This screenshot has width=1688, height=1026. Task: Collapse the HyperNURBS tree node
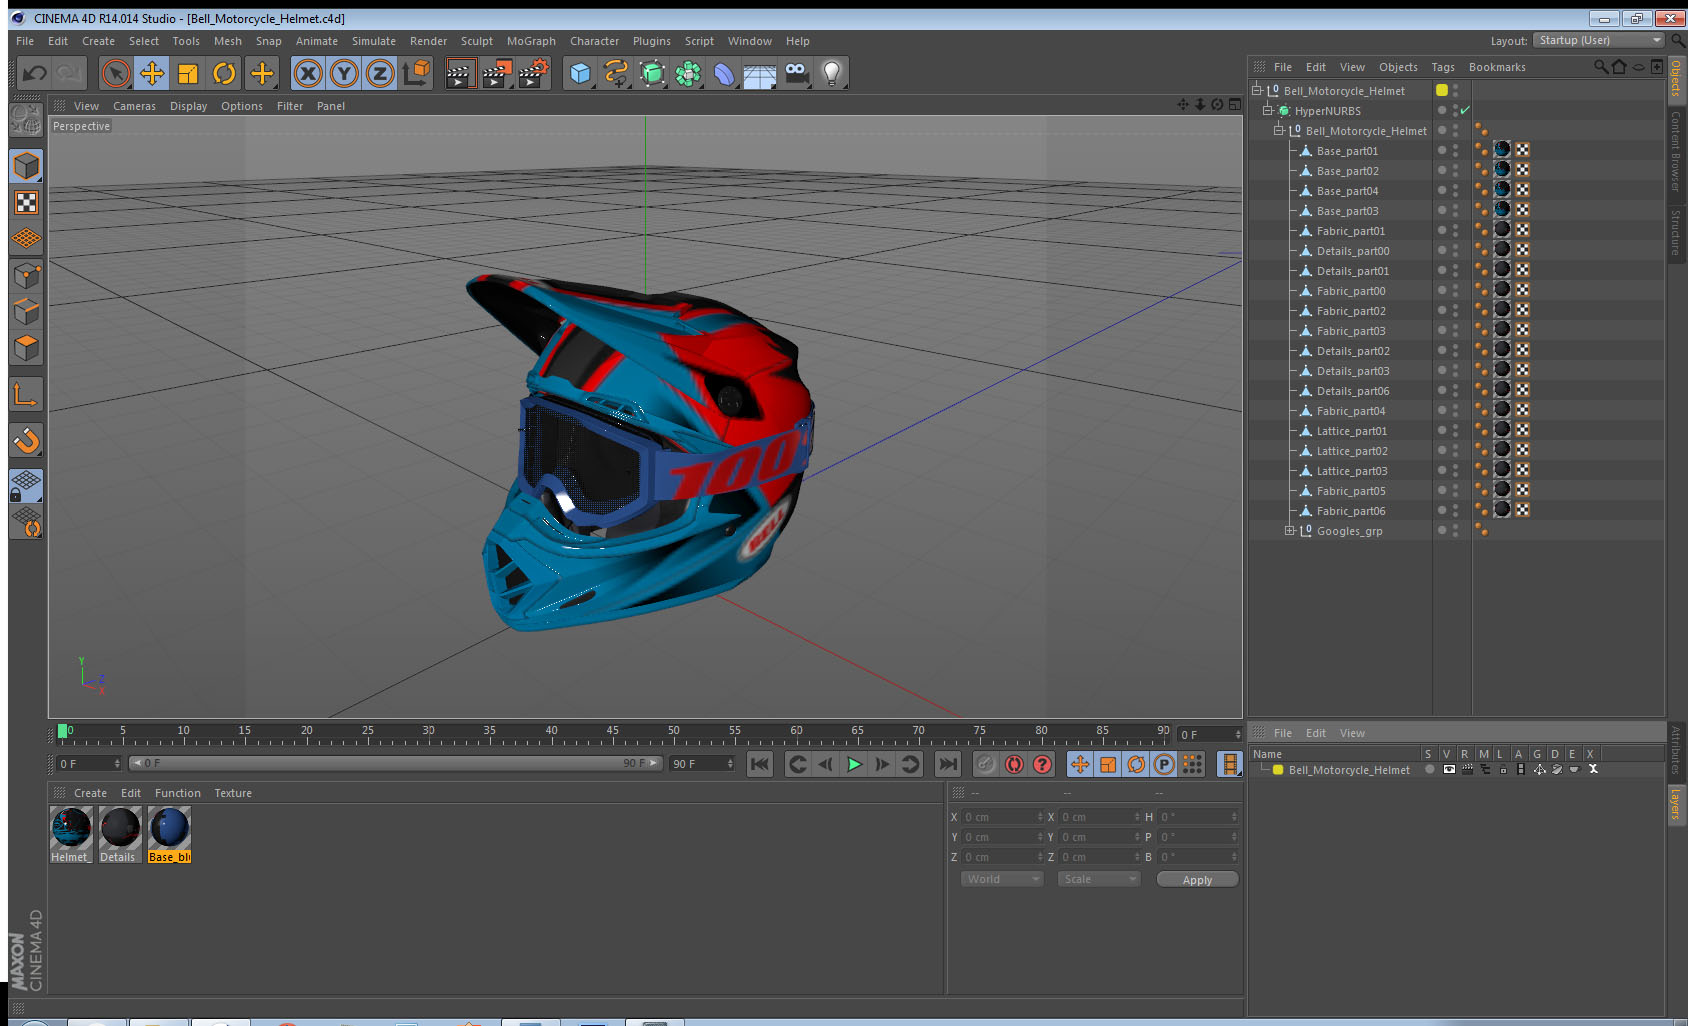tap(1267, 110)
